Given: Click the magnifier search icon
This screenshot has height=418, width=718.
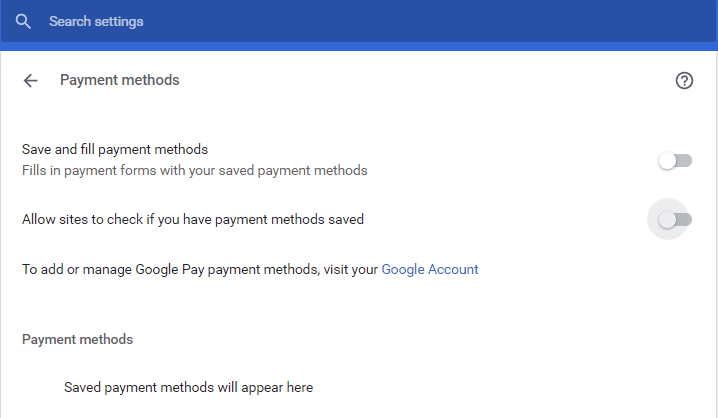Looking at the screenshot, I should [23, 22].
